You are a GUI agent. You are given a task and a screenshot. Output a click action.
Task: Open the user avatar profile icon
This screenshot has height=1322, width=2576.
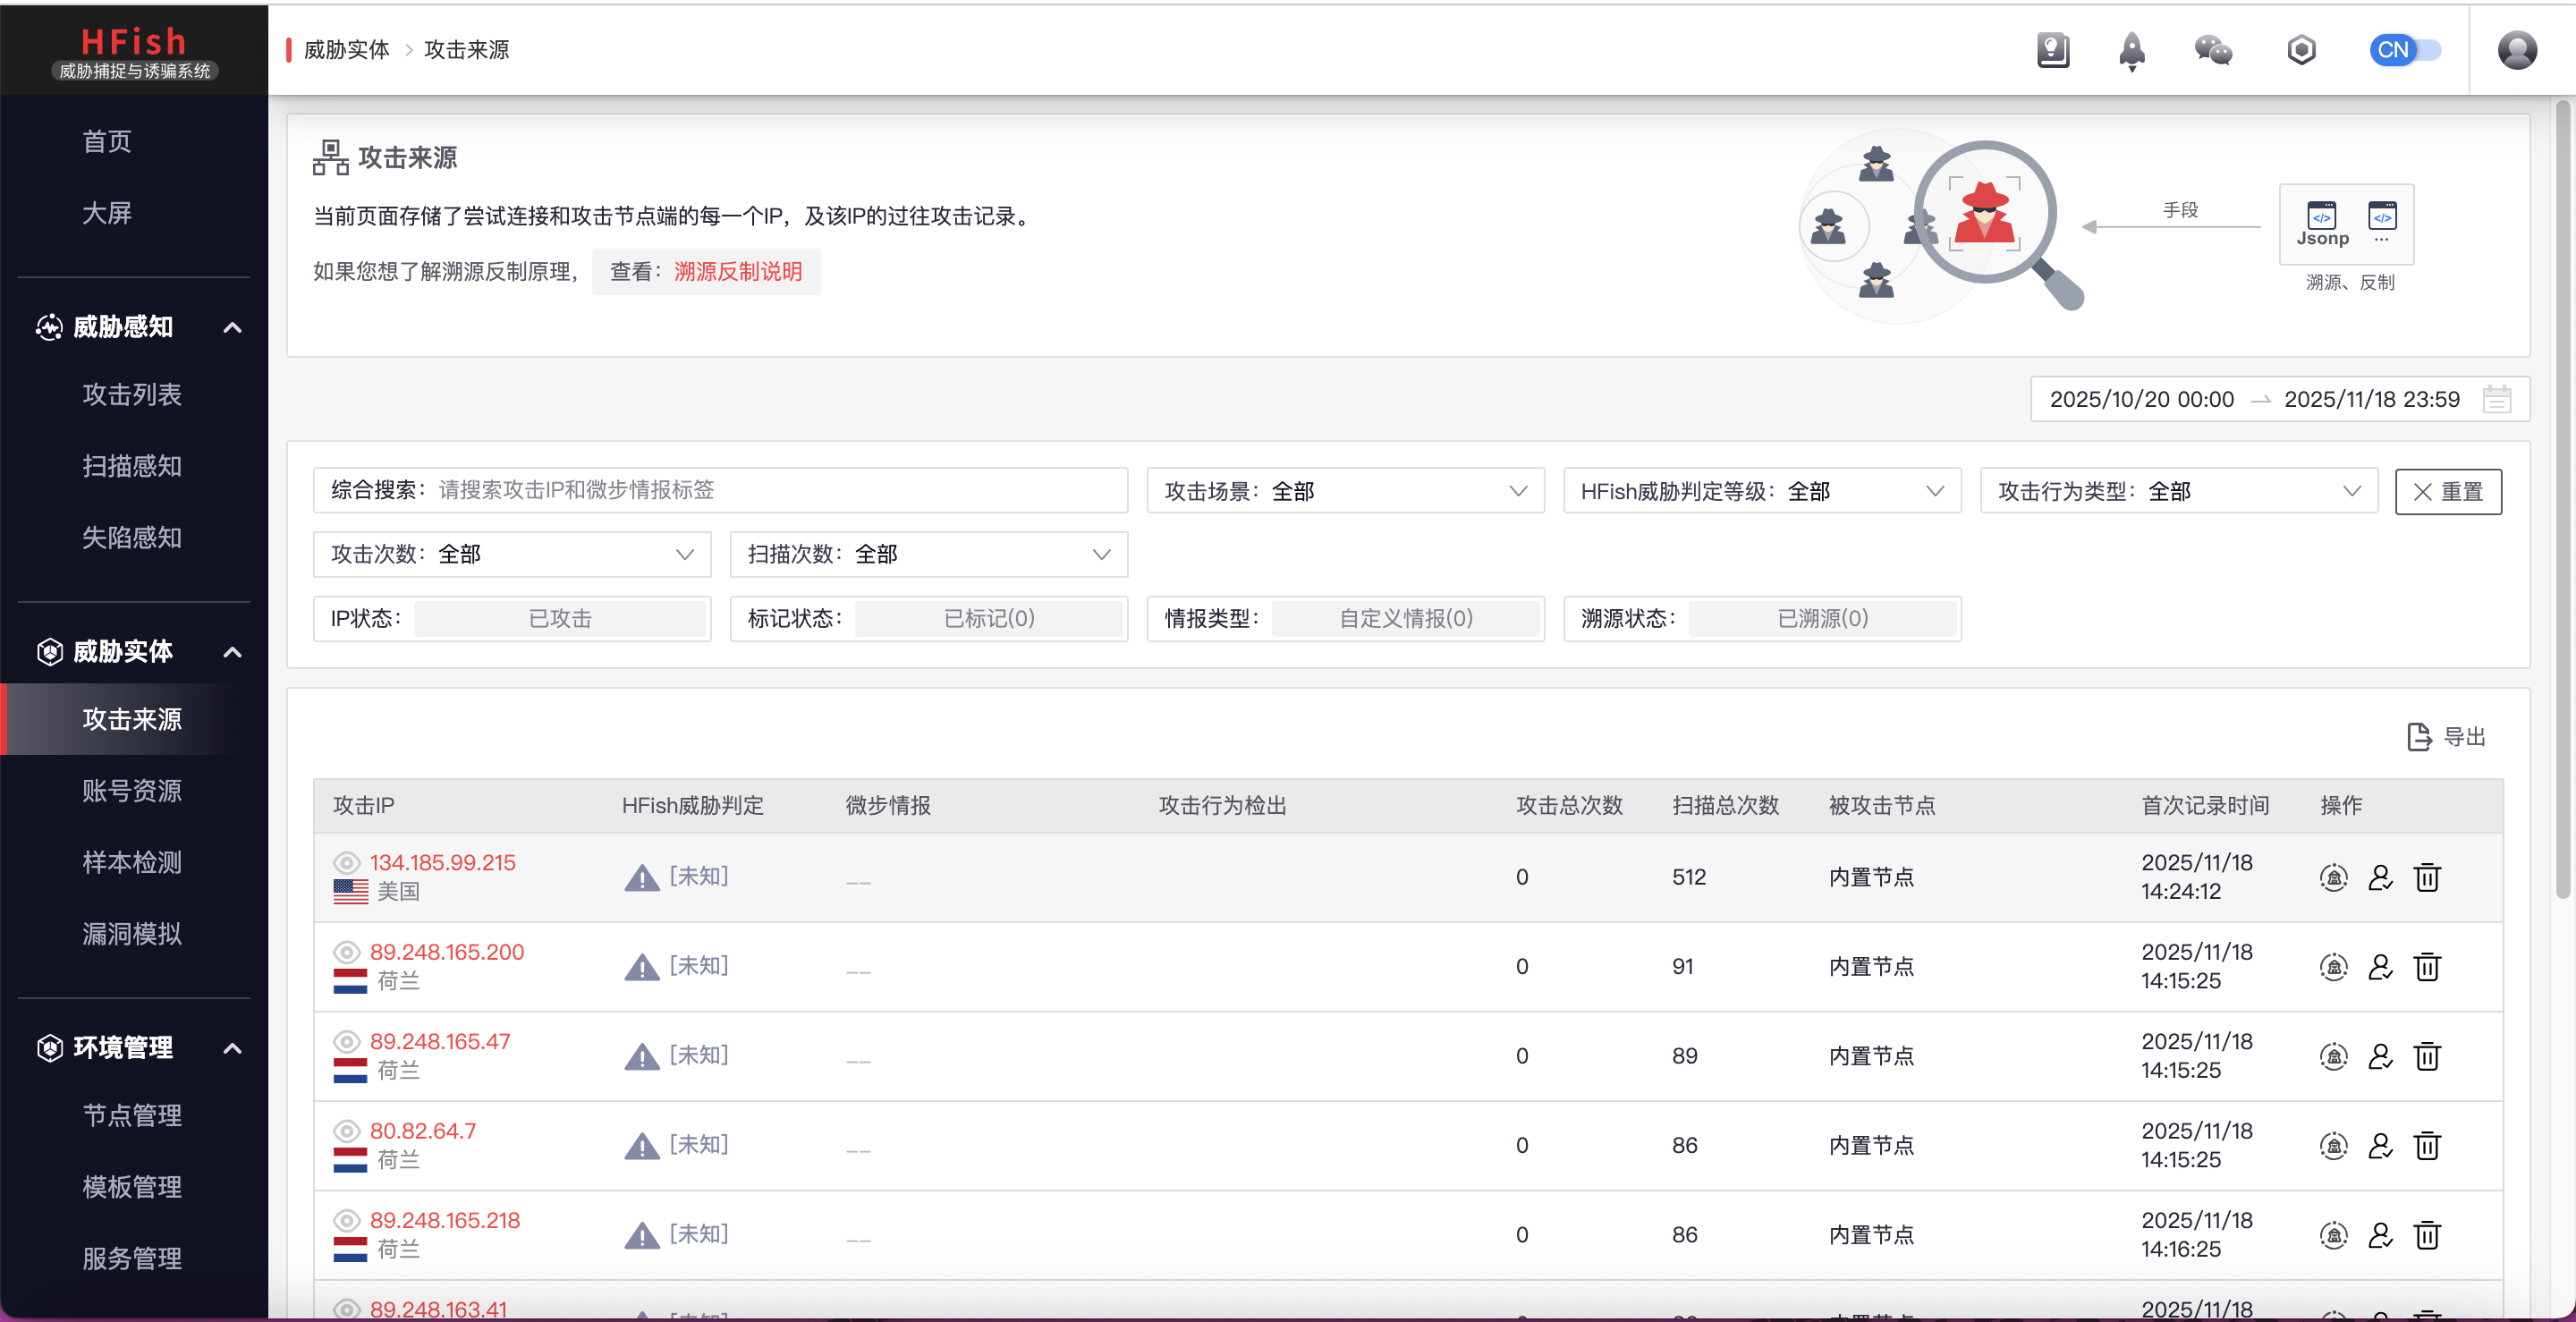[x=2516, y=50]
